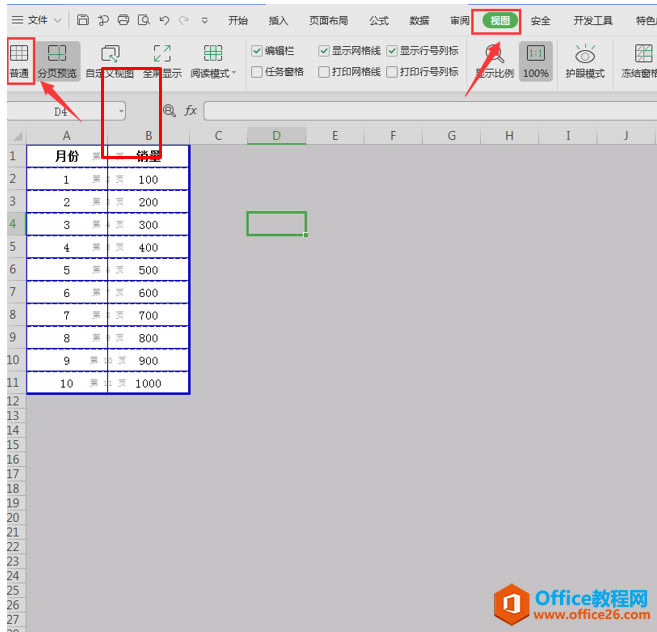657x632 pixels.
Task: Switch to the 数据 tab
Action: 419,20
